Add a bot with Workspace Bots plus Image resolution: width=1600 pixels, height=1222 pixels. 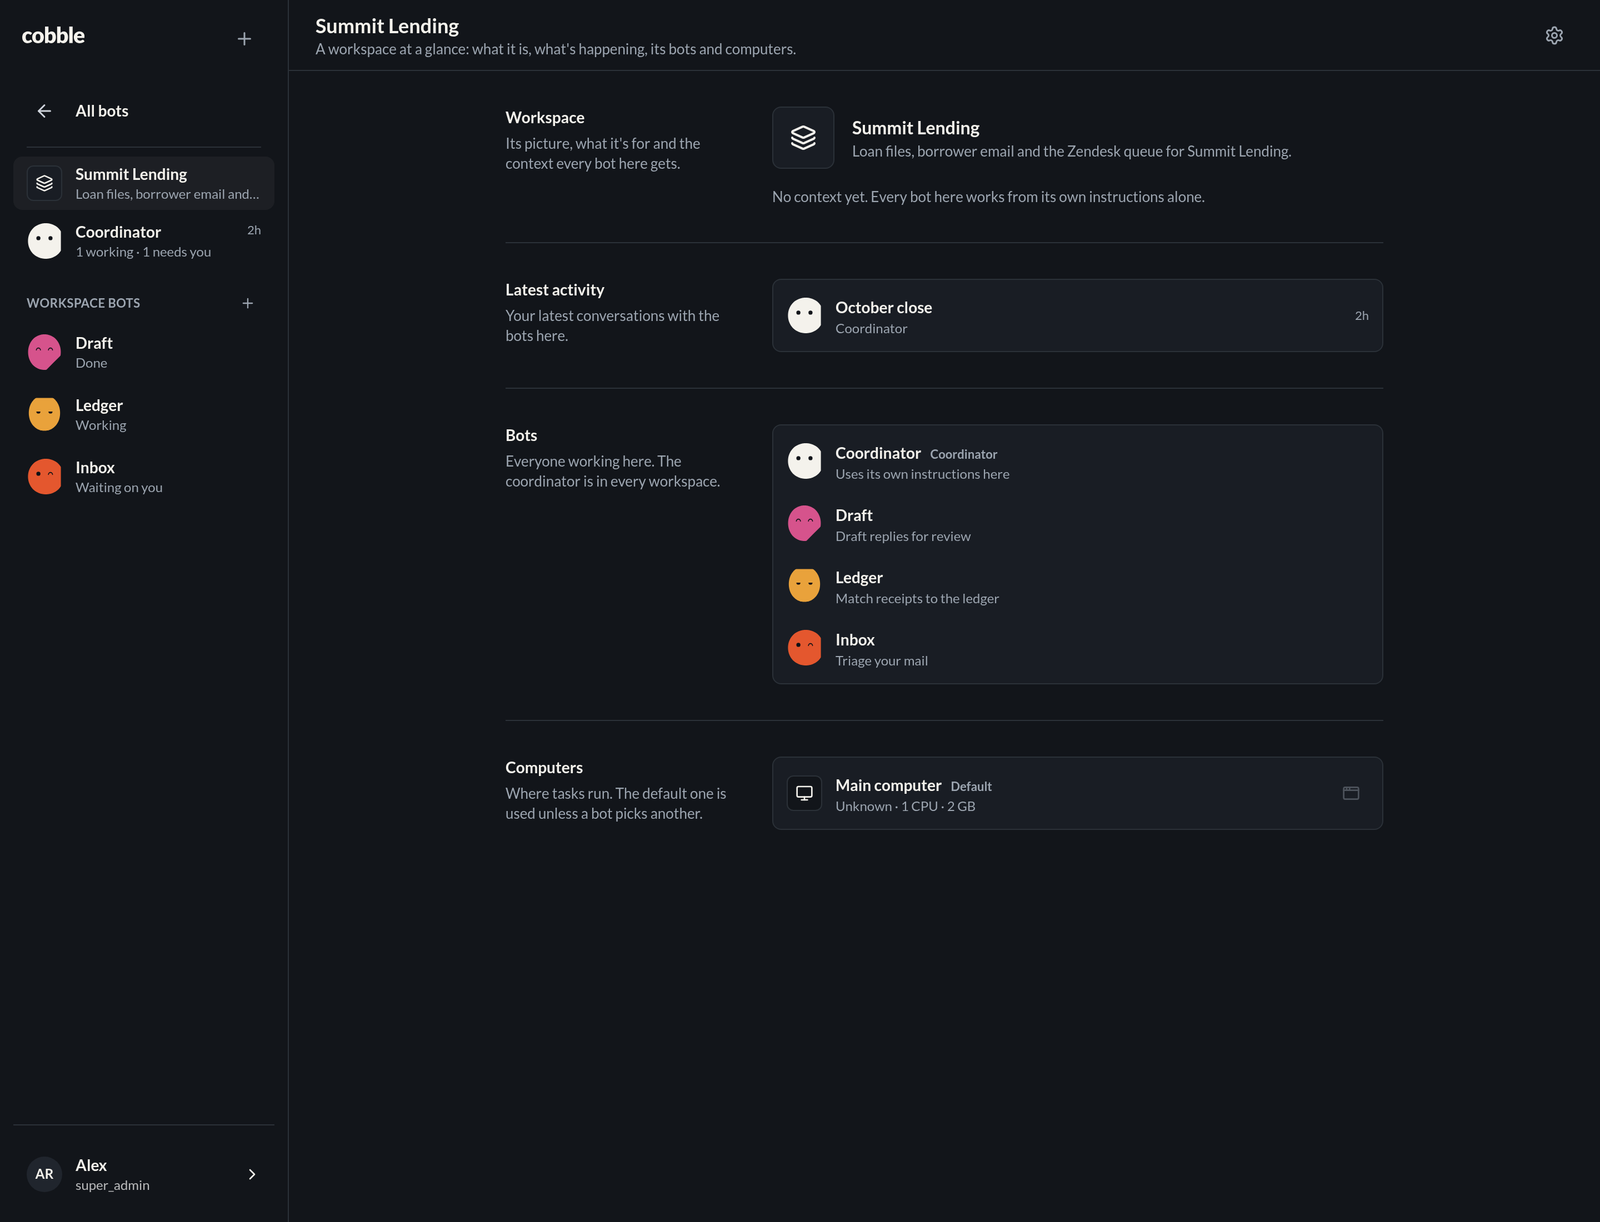coord(247,303)
